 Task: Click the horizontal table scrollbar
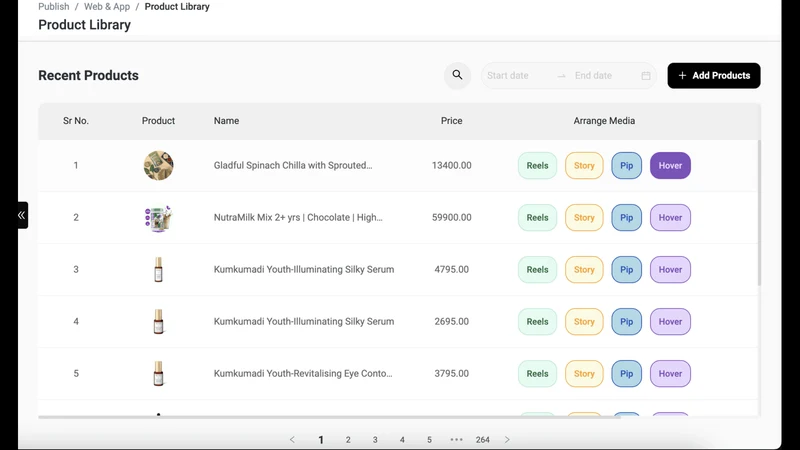[330, 417]
